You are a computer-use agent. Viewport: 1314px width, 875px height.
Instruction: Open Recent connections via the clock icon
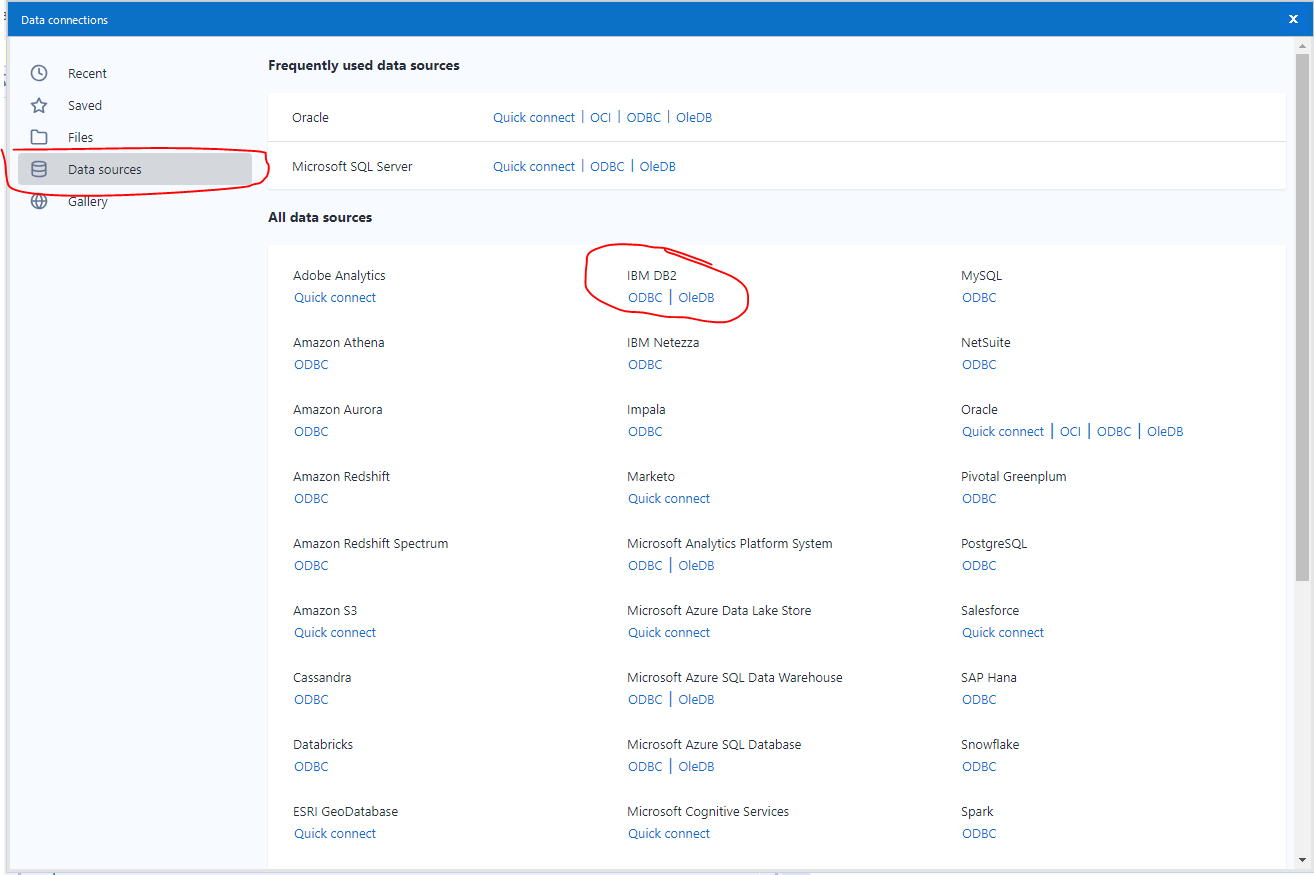tap(38, 73)
